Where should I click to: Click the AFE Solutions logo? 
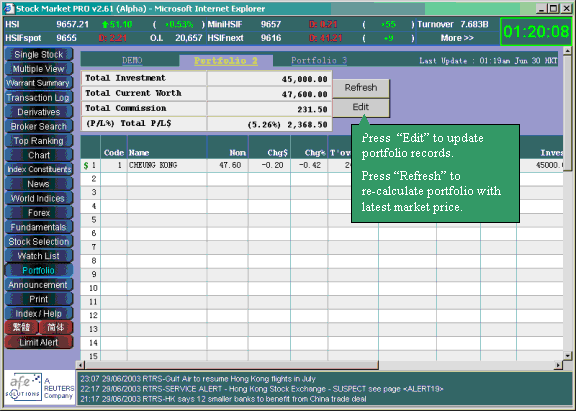(x=40, y=388)
